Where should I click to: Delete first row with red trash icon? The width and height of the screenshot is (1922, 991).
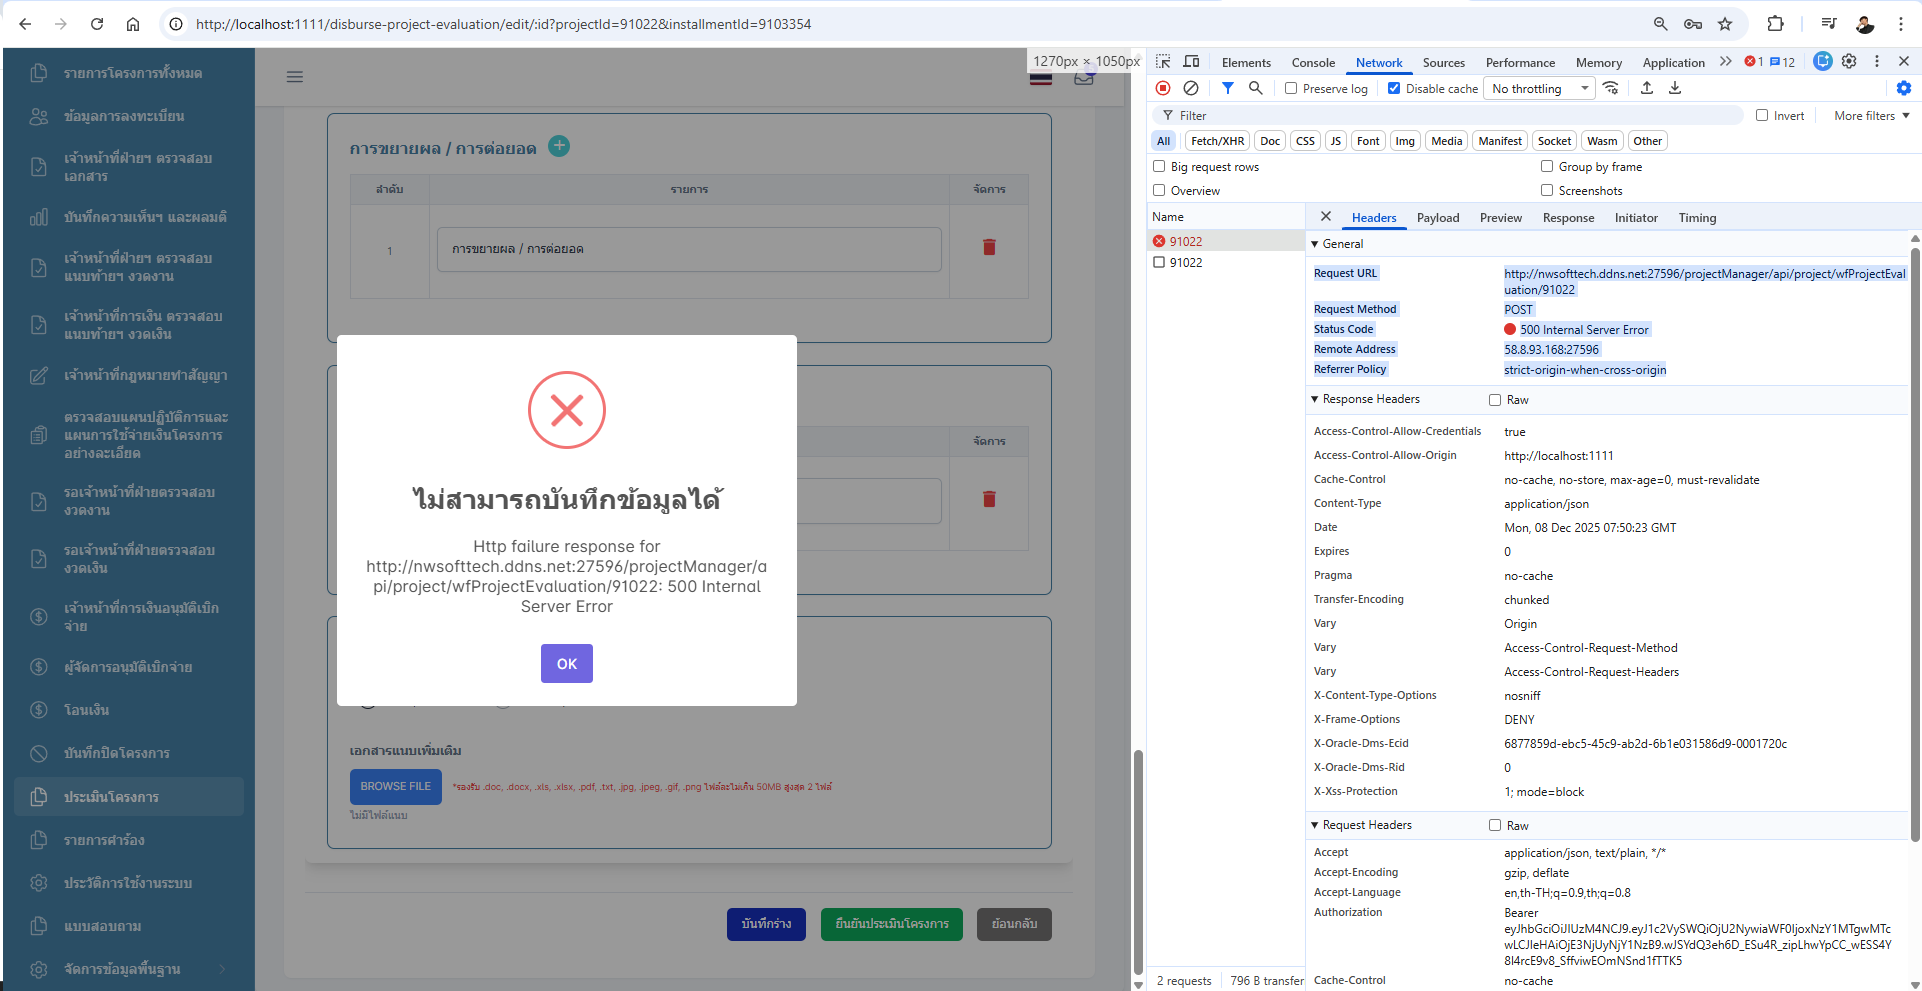tap(988, 248)
